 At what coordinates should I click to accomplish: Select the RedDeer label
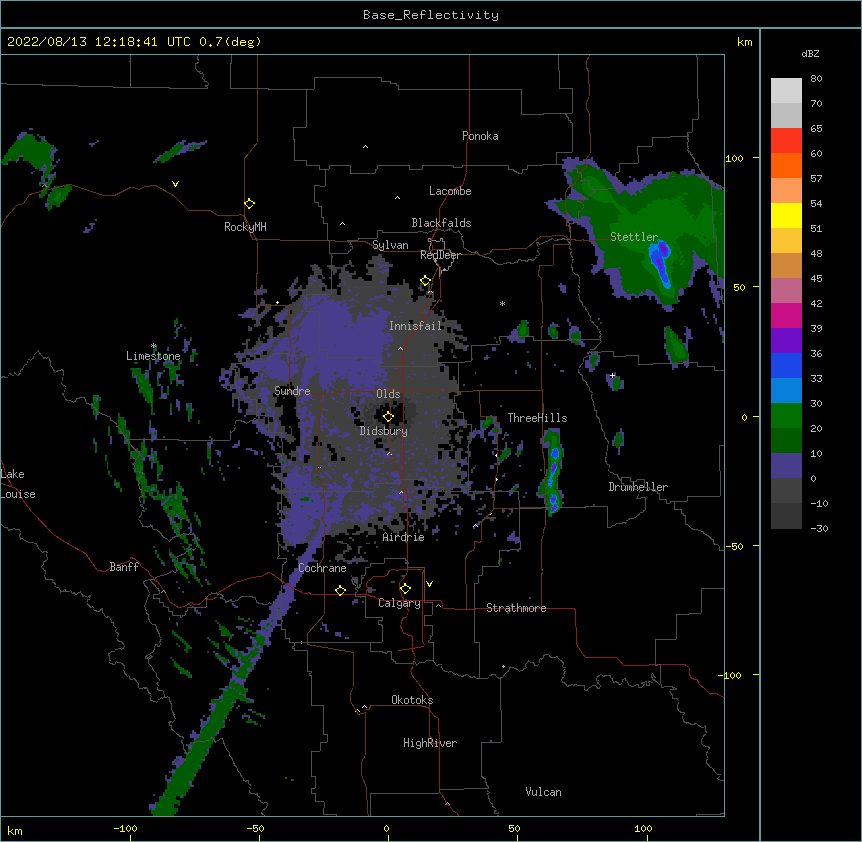point(440,255)
